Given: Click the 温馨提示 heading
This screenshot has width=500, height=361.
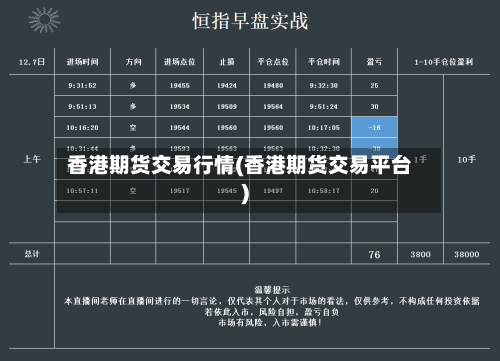Looking at the screenshot, I should (x=272, y=289).
